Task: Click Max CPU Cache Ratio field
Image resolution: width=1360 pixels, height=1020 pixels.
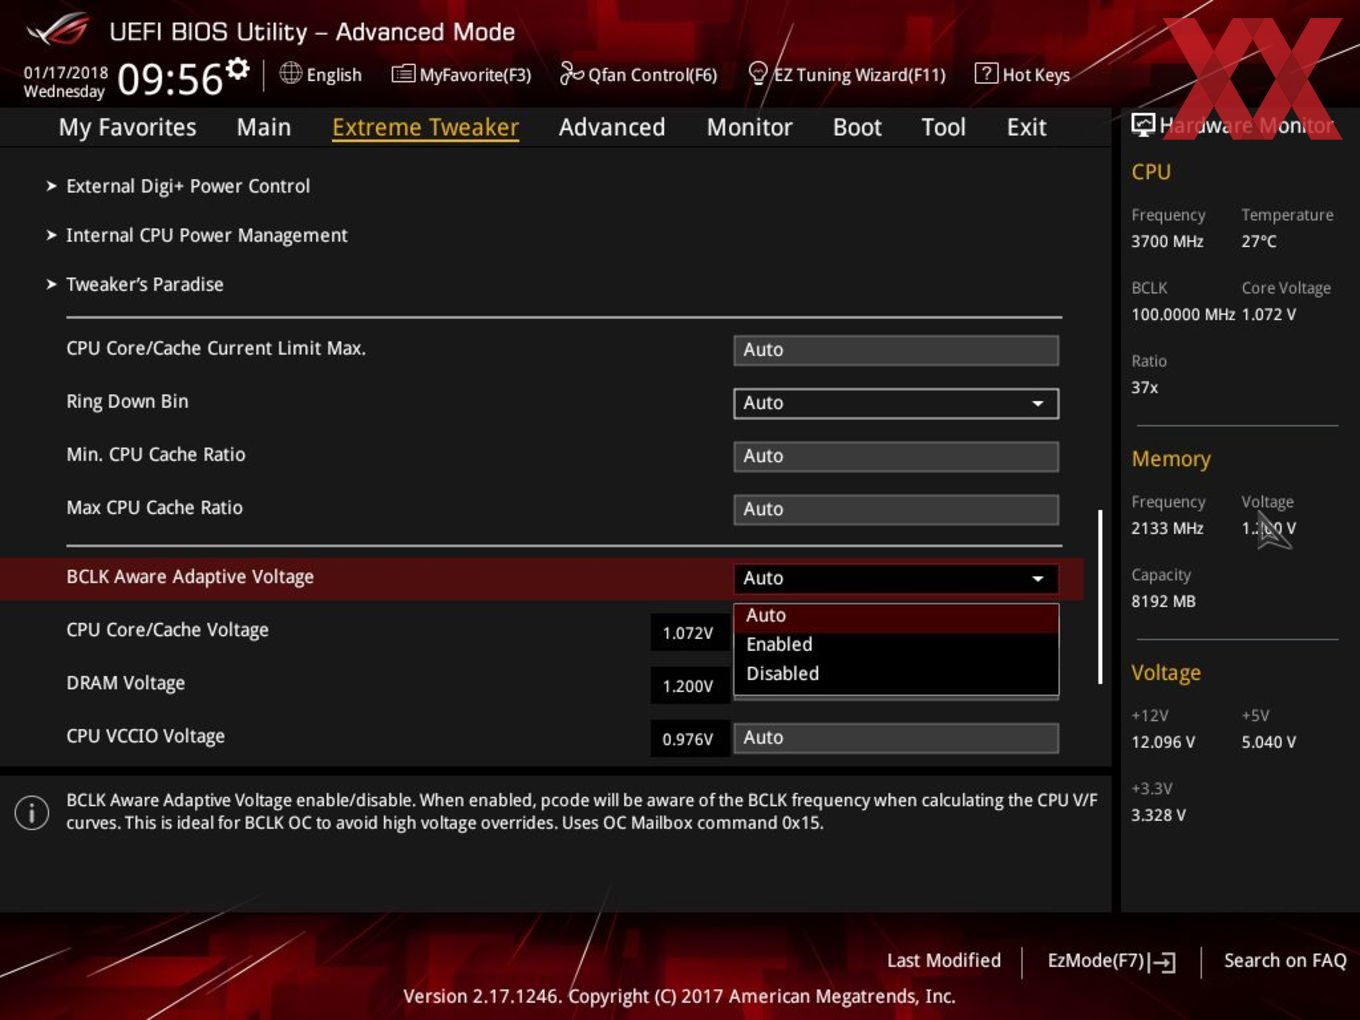Action: (x=896, y=509)
